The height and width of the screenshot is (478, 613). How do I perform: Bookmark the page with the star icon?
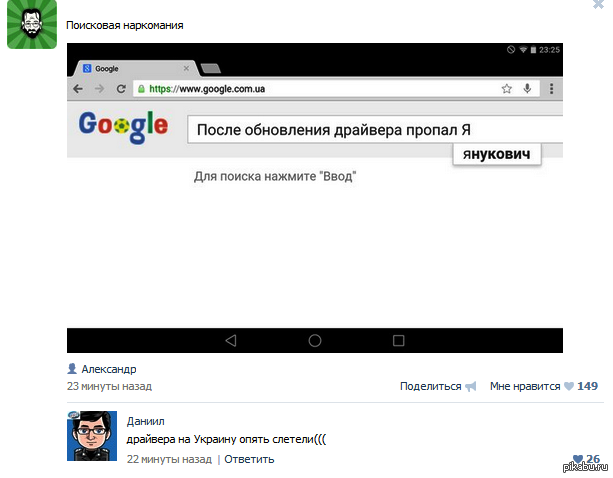coord(507,89)
